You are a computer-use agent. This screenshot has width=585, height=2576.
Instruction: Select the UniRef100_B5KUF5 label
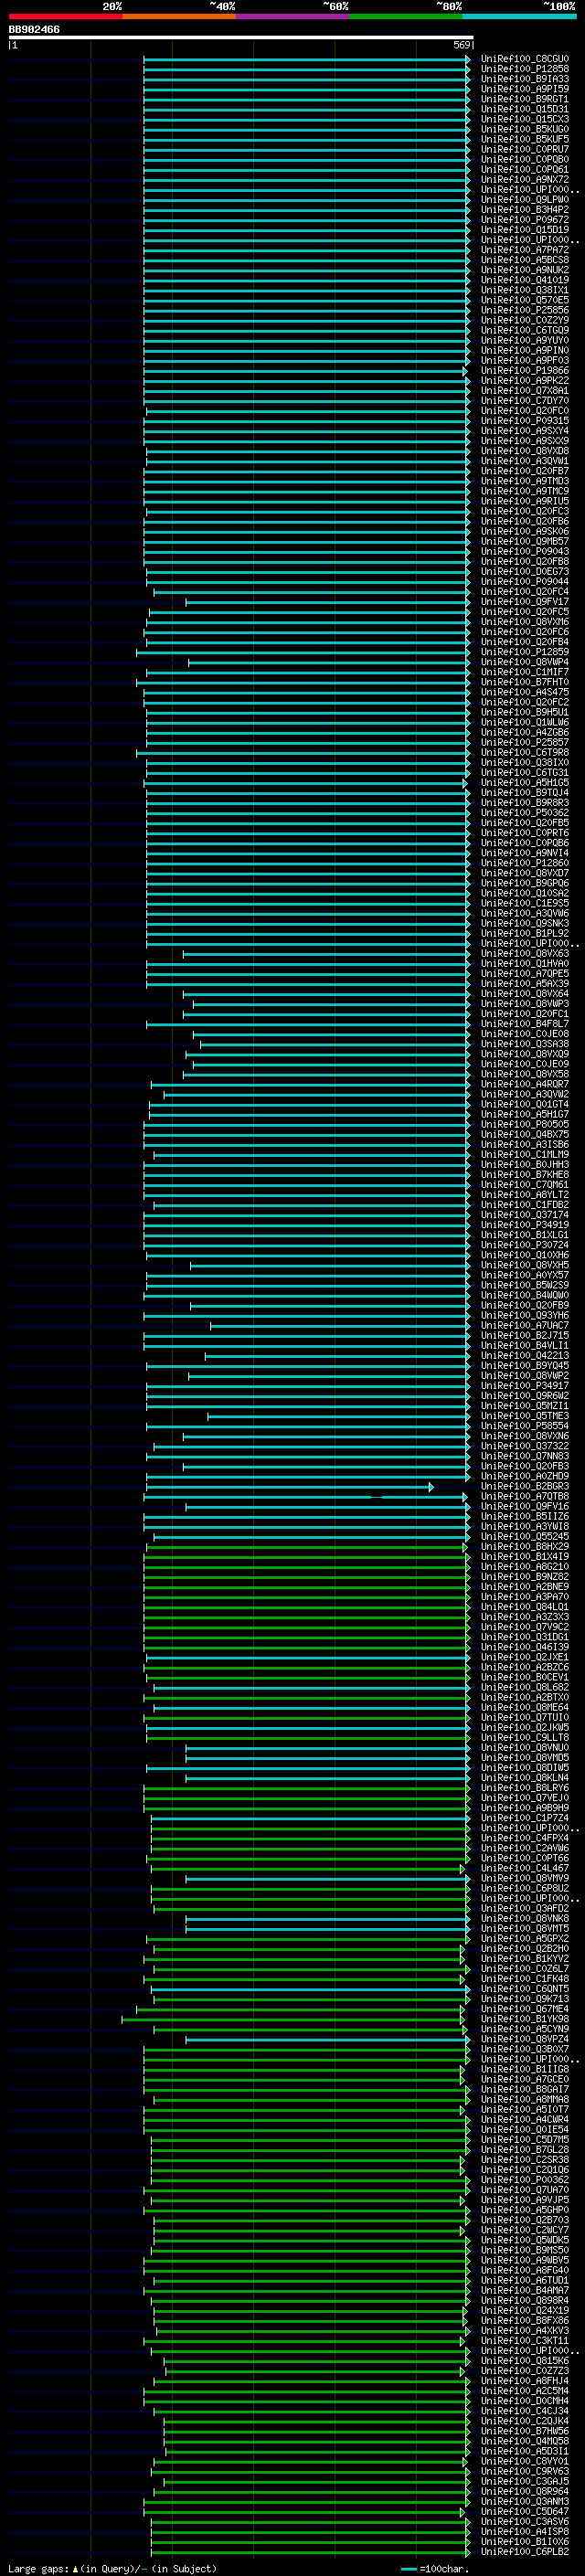524,139
